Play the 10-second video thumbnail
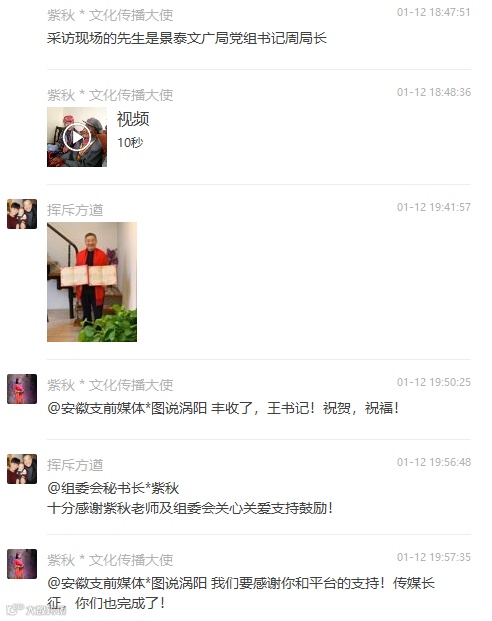The width and height of the screenshot is (492, 621). click(77, 137)
